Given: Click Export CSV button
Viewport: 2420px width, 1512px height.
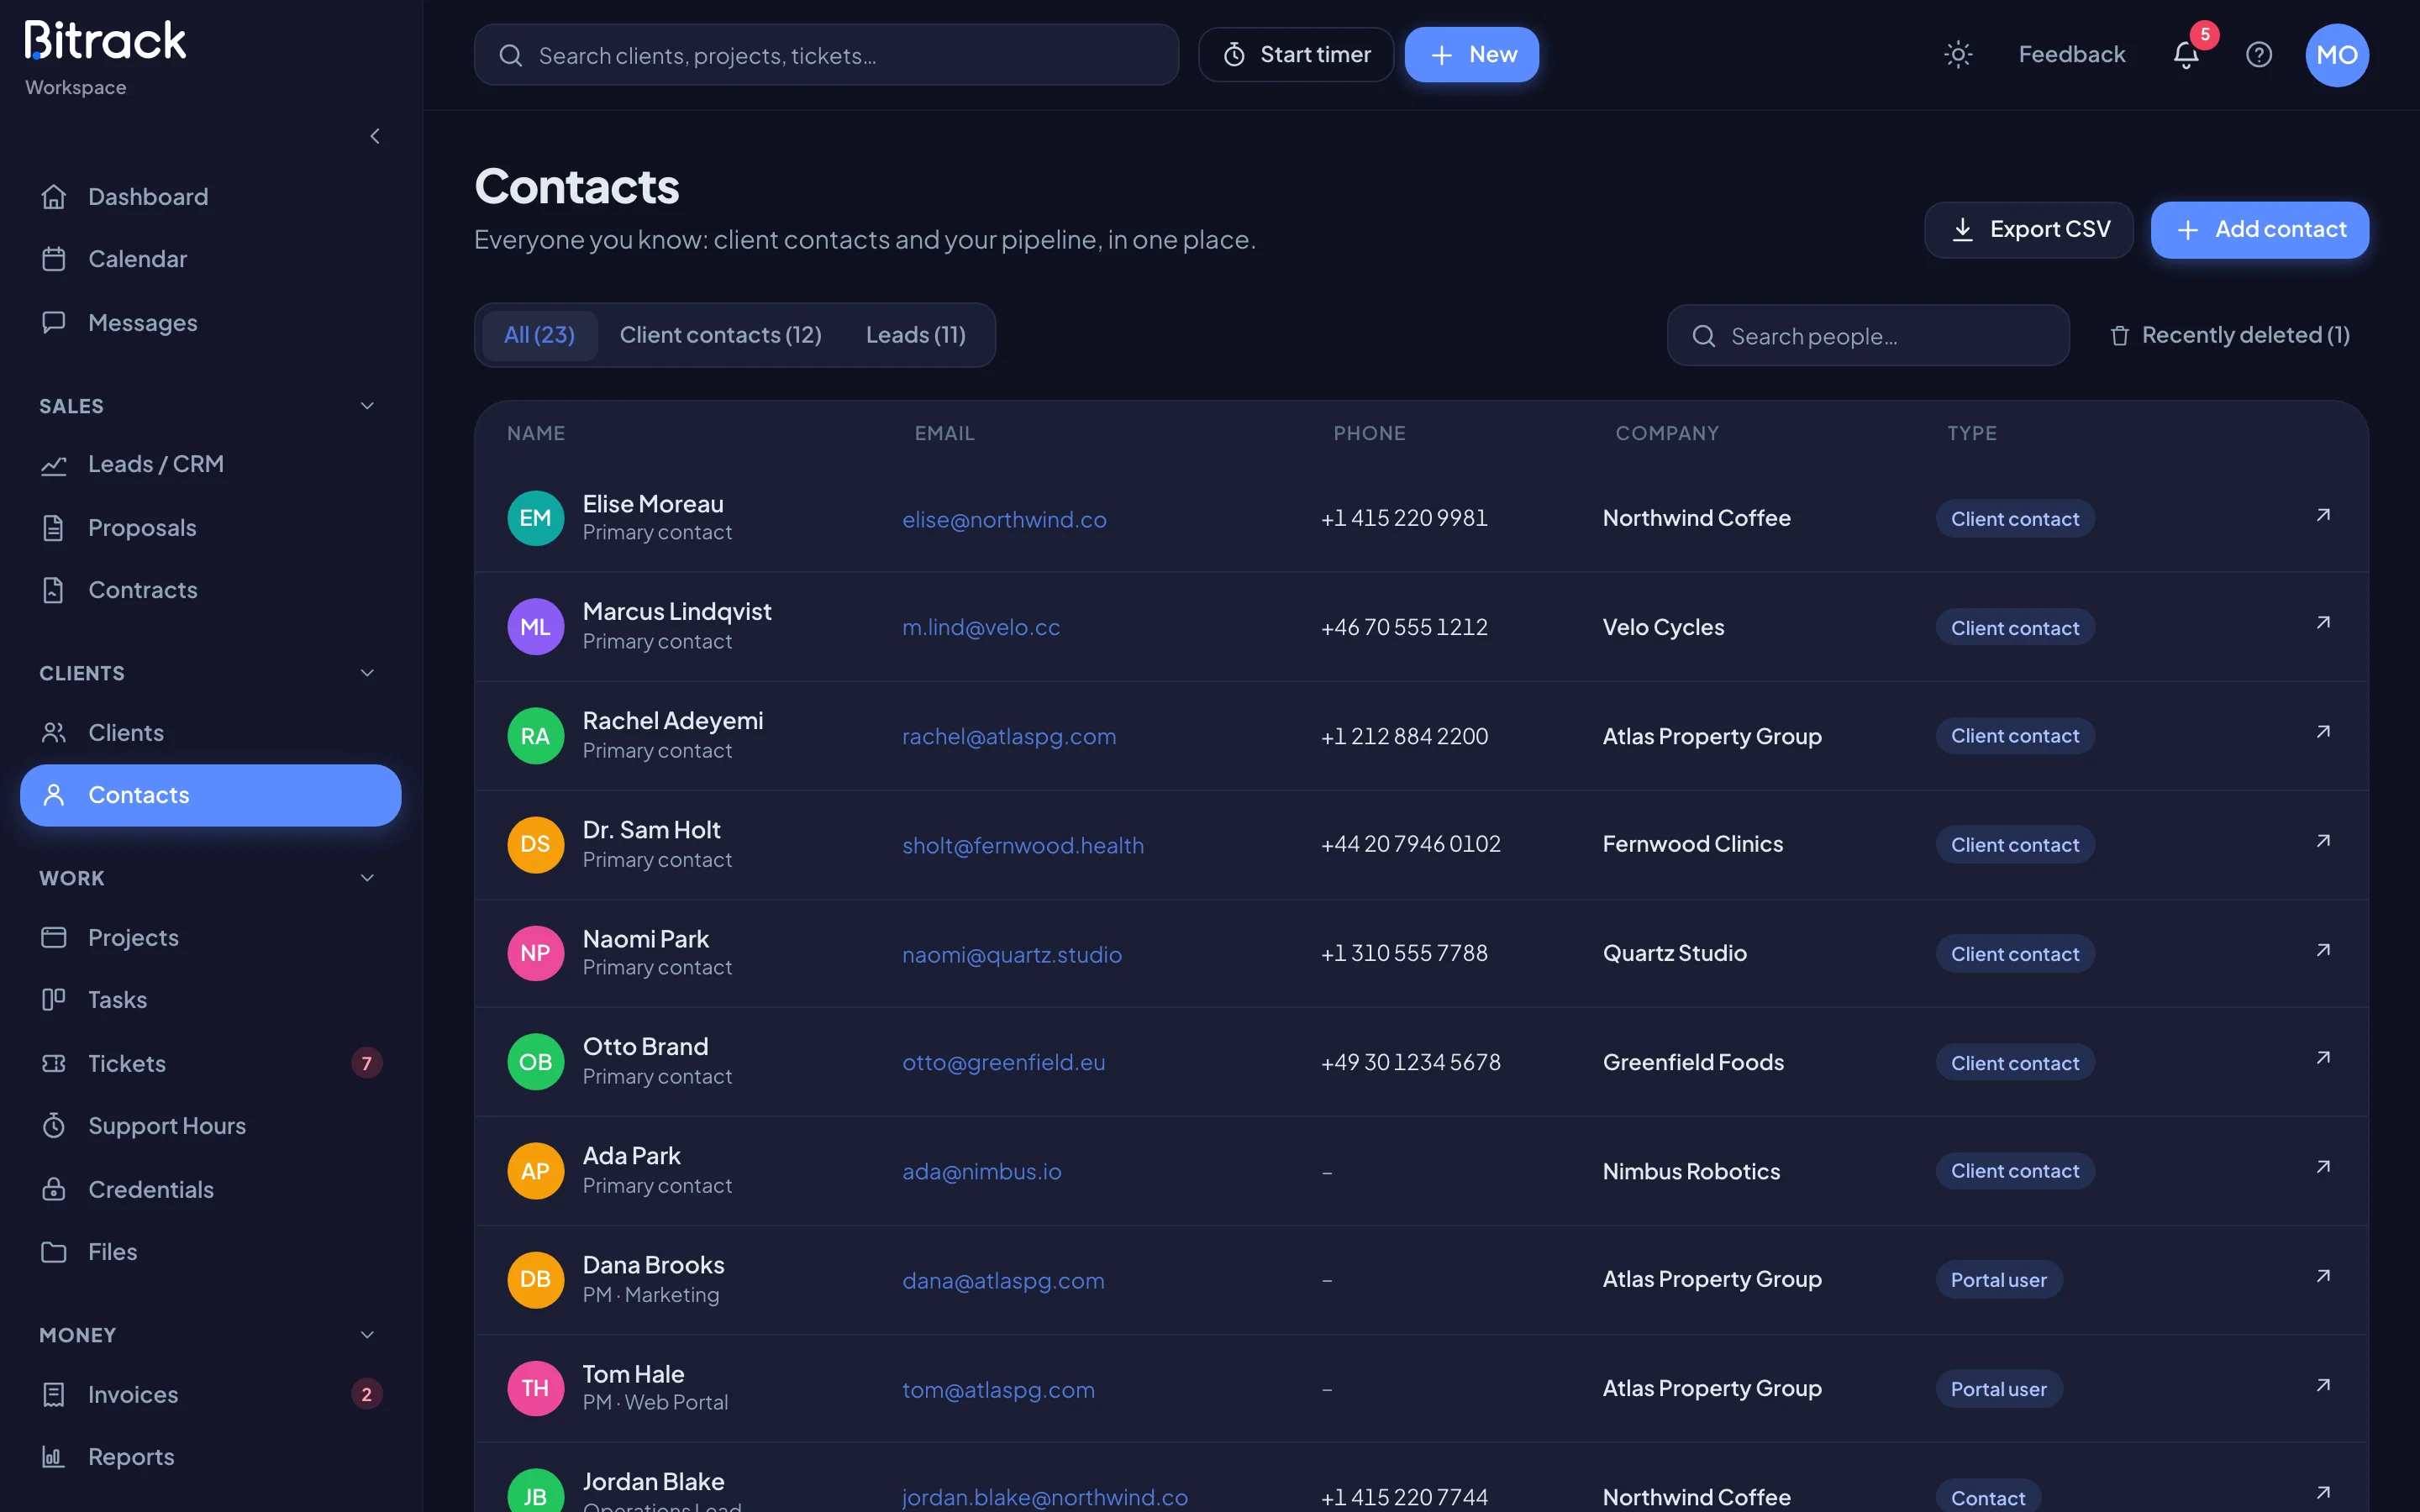Looking at the screenshot, I should (x=2028, y=230).
